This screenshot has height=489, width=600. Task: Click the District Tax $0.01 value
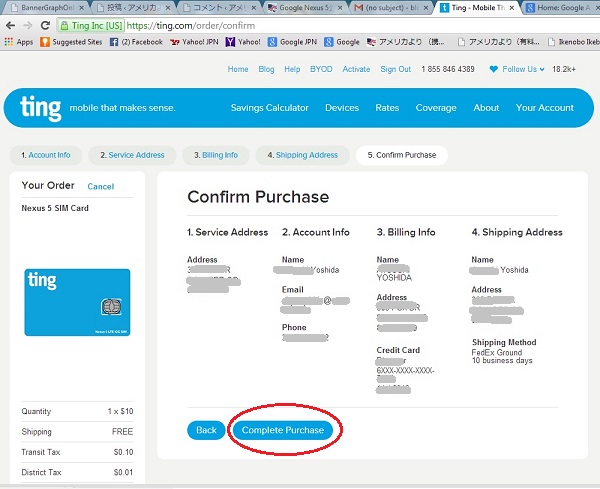[x=123, y=473]
